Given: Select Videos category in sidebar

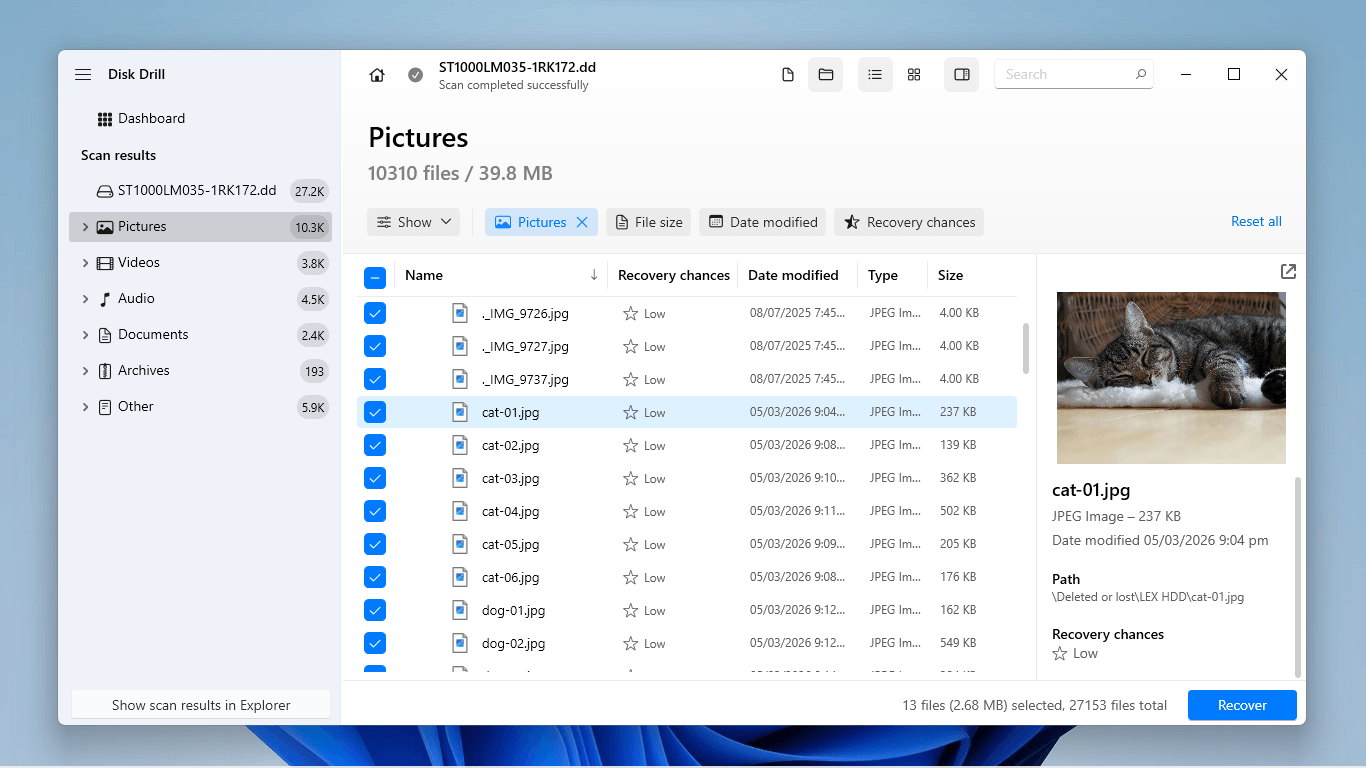Looking at the screenshot, I should click(200, 263).
